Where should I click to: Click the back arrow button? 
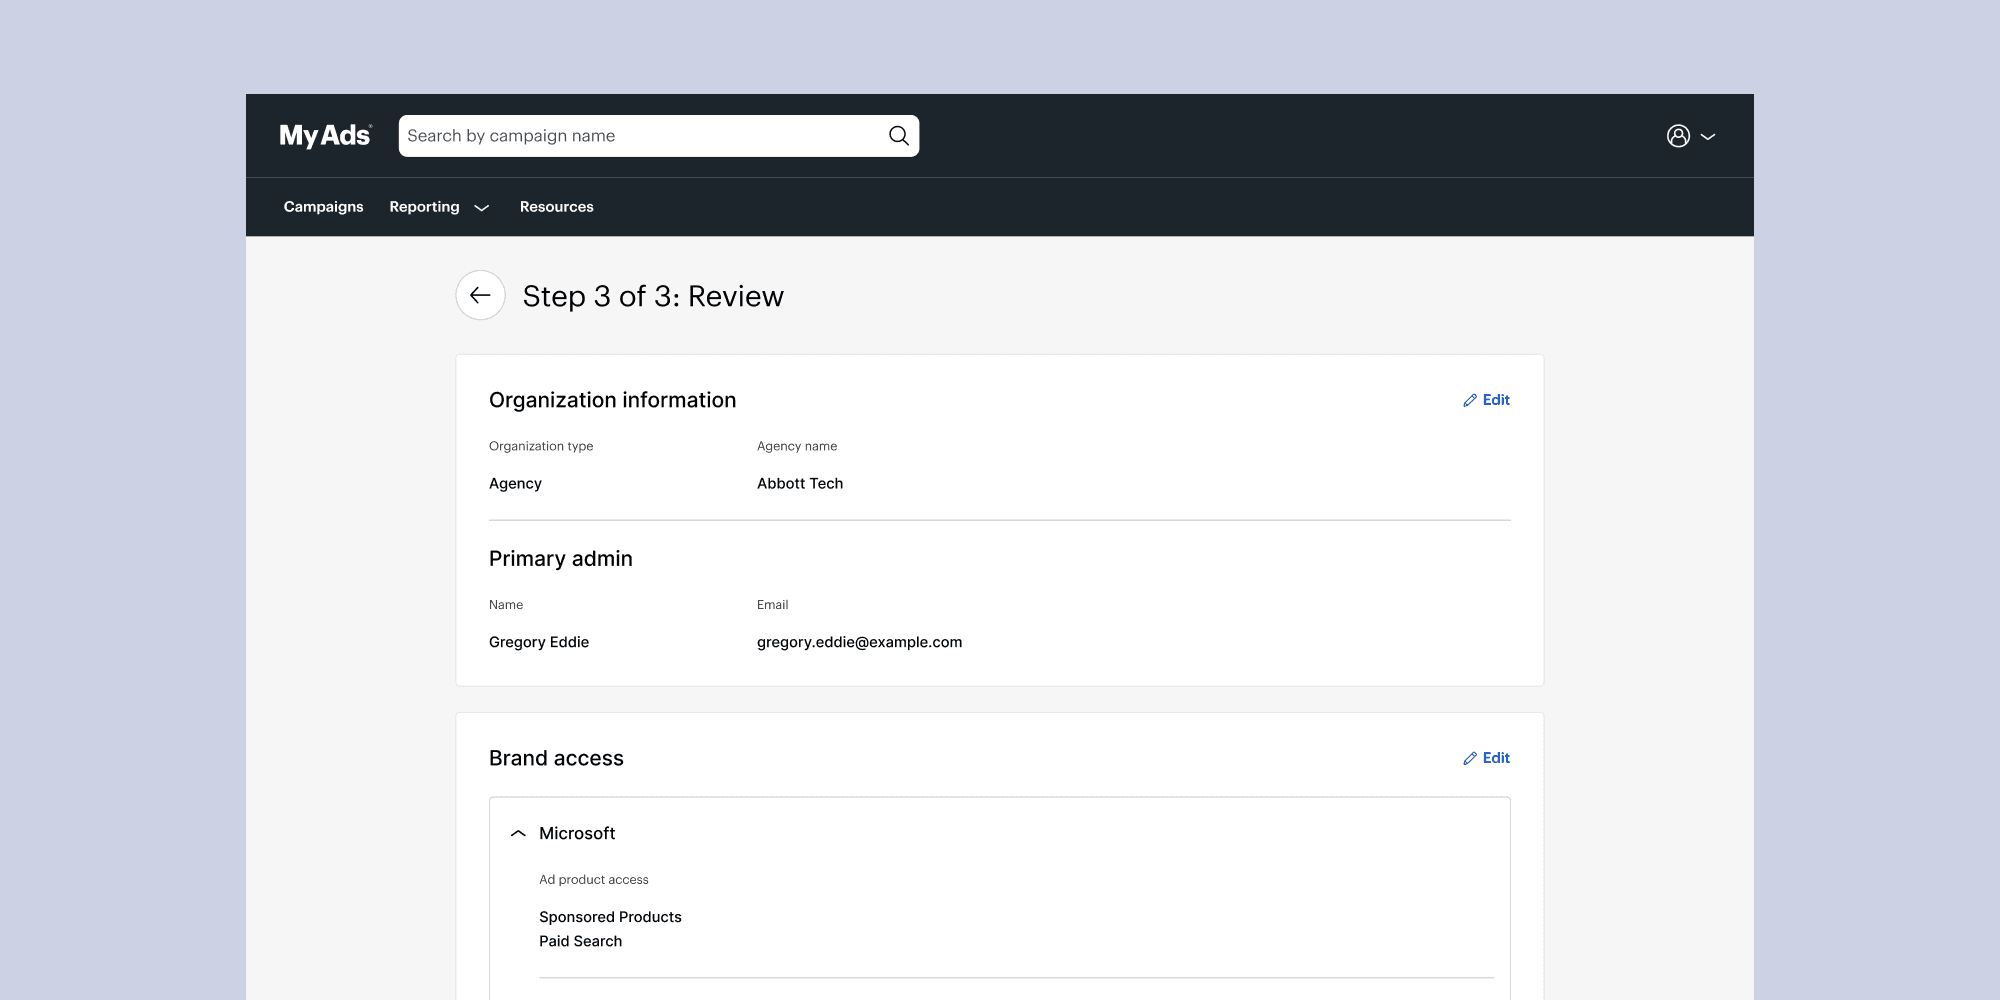[x=480, y=295]
